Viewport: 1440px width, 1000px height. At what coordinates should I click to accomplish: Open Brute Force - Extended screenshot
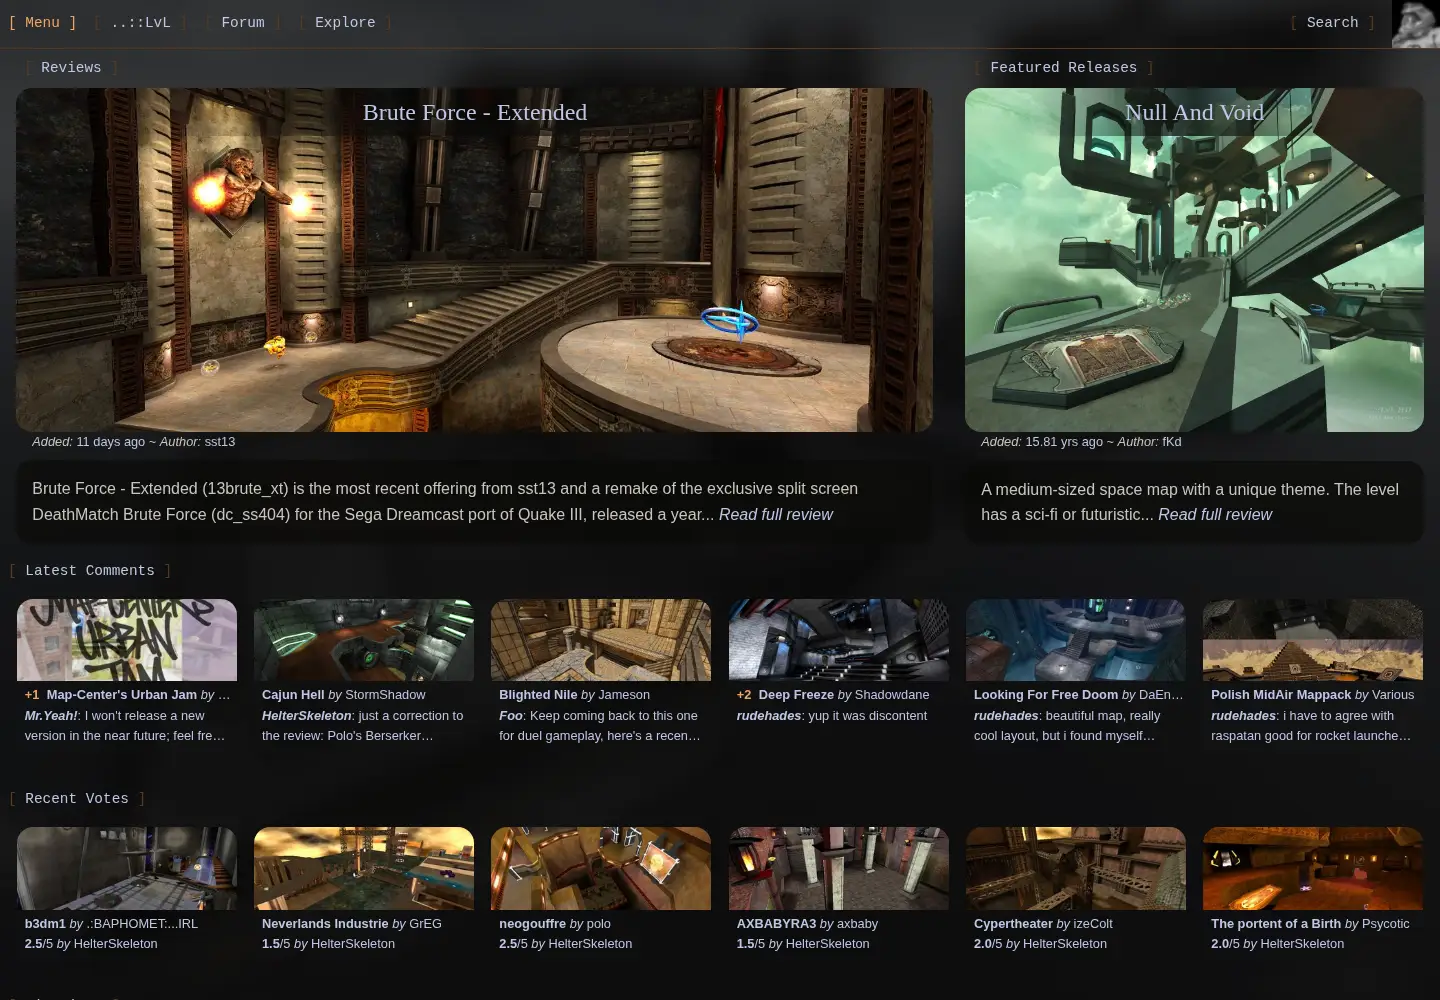(474, 260)
